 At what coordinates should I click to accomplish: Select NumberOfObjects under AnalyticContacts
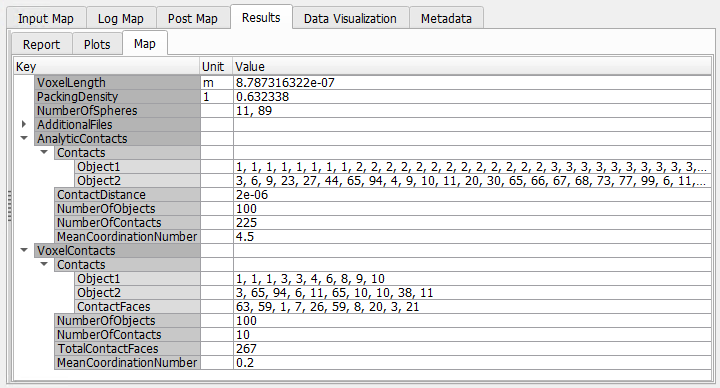(x=127, y=208)
